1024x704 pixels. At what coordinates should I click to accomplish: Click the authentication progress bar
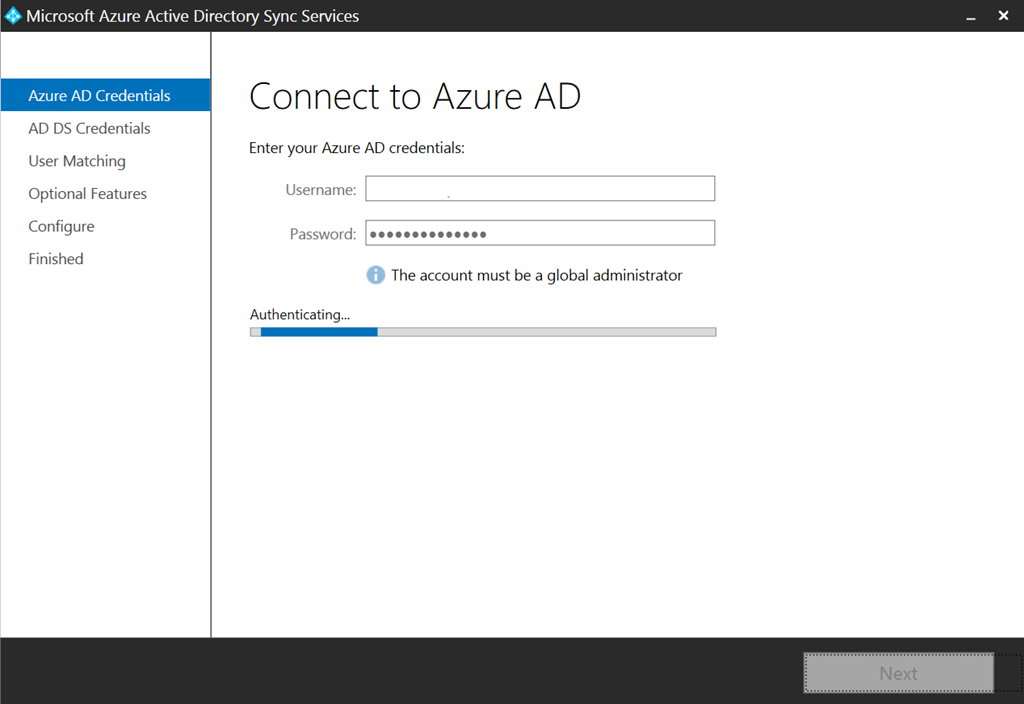(x=483, y=332)
